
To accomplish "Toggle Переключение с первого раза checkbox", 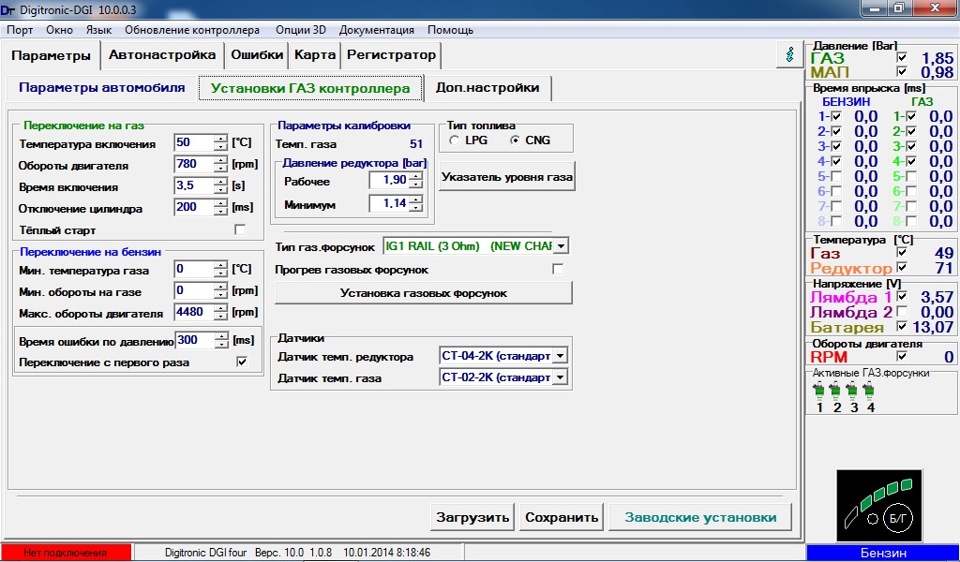I will pos(242,362).
